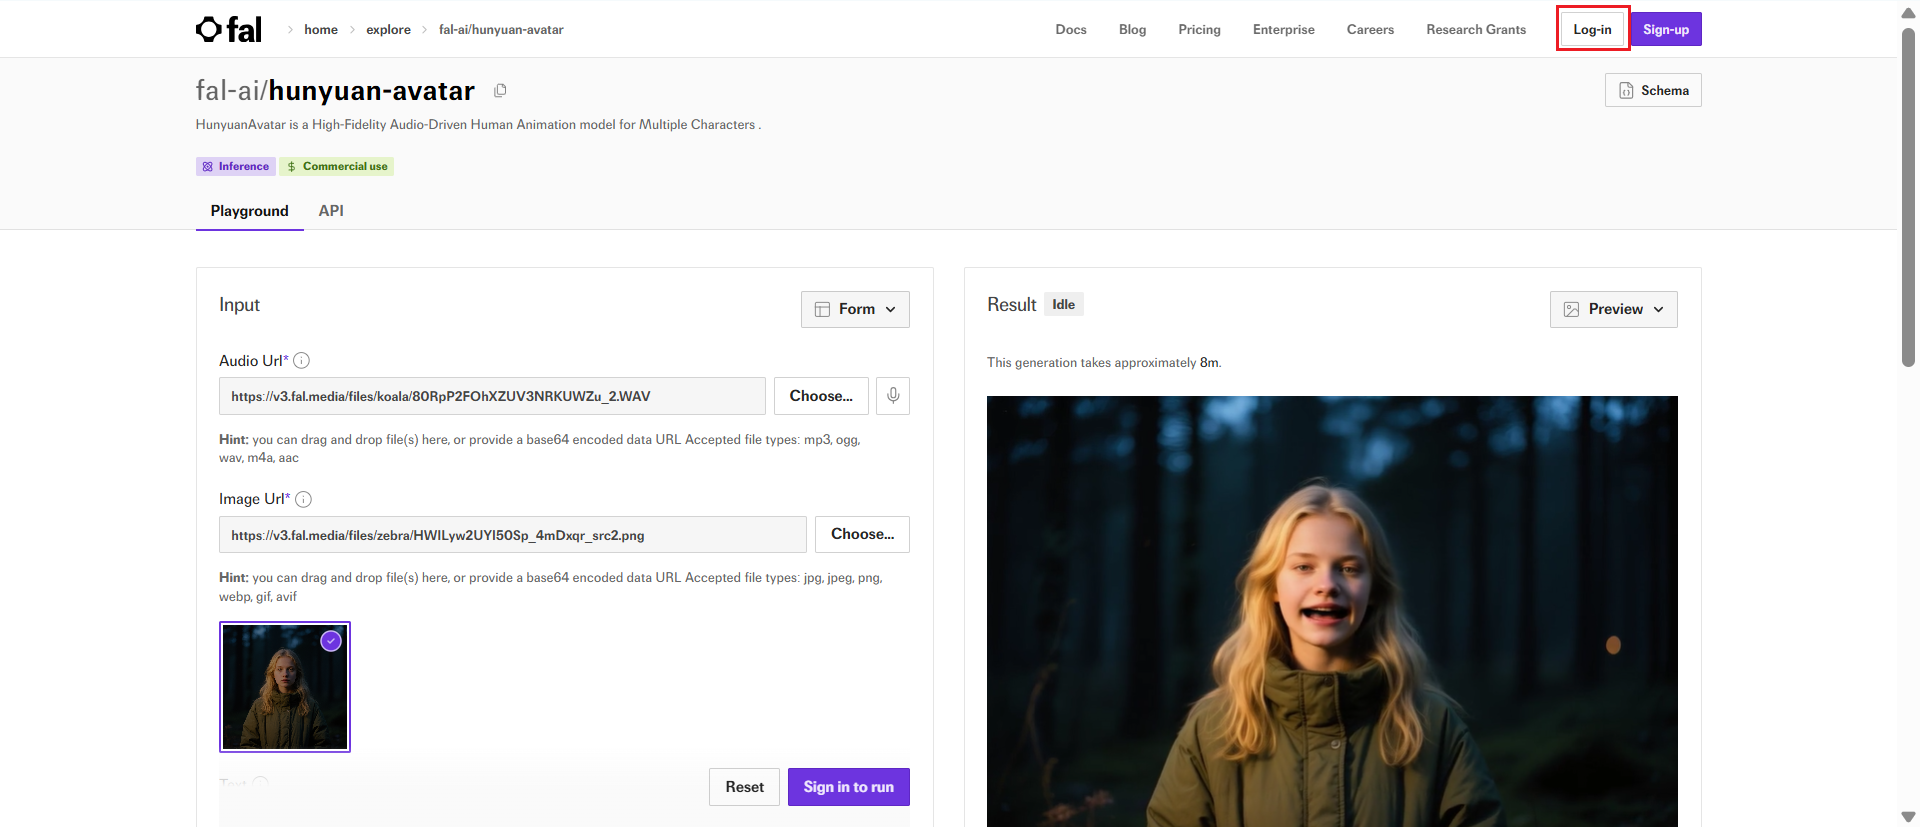Select the Playground tab
1920x827 pixels.
coord(249,211)
